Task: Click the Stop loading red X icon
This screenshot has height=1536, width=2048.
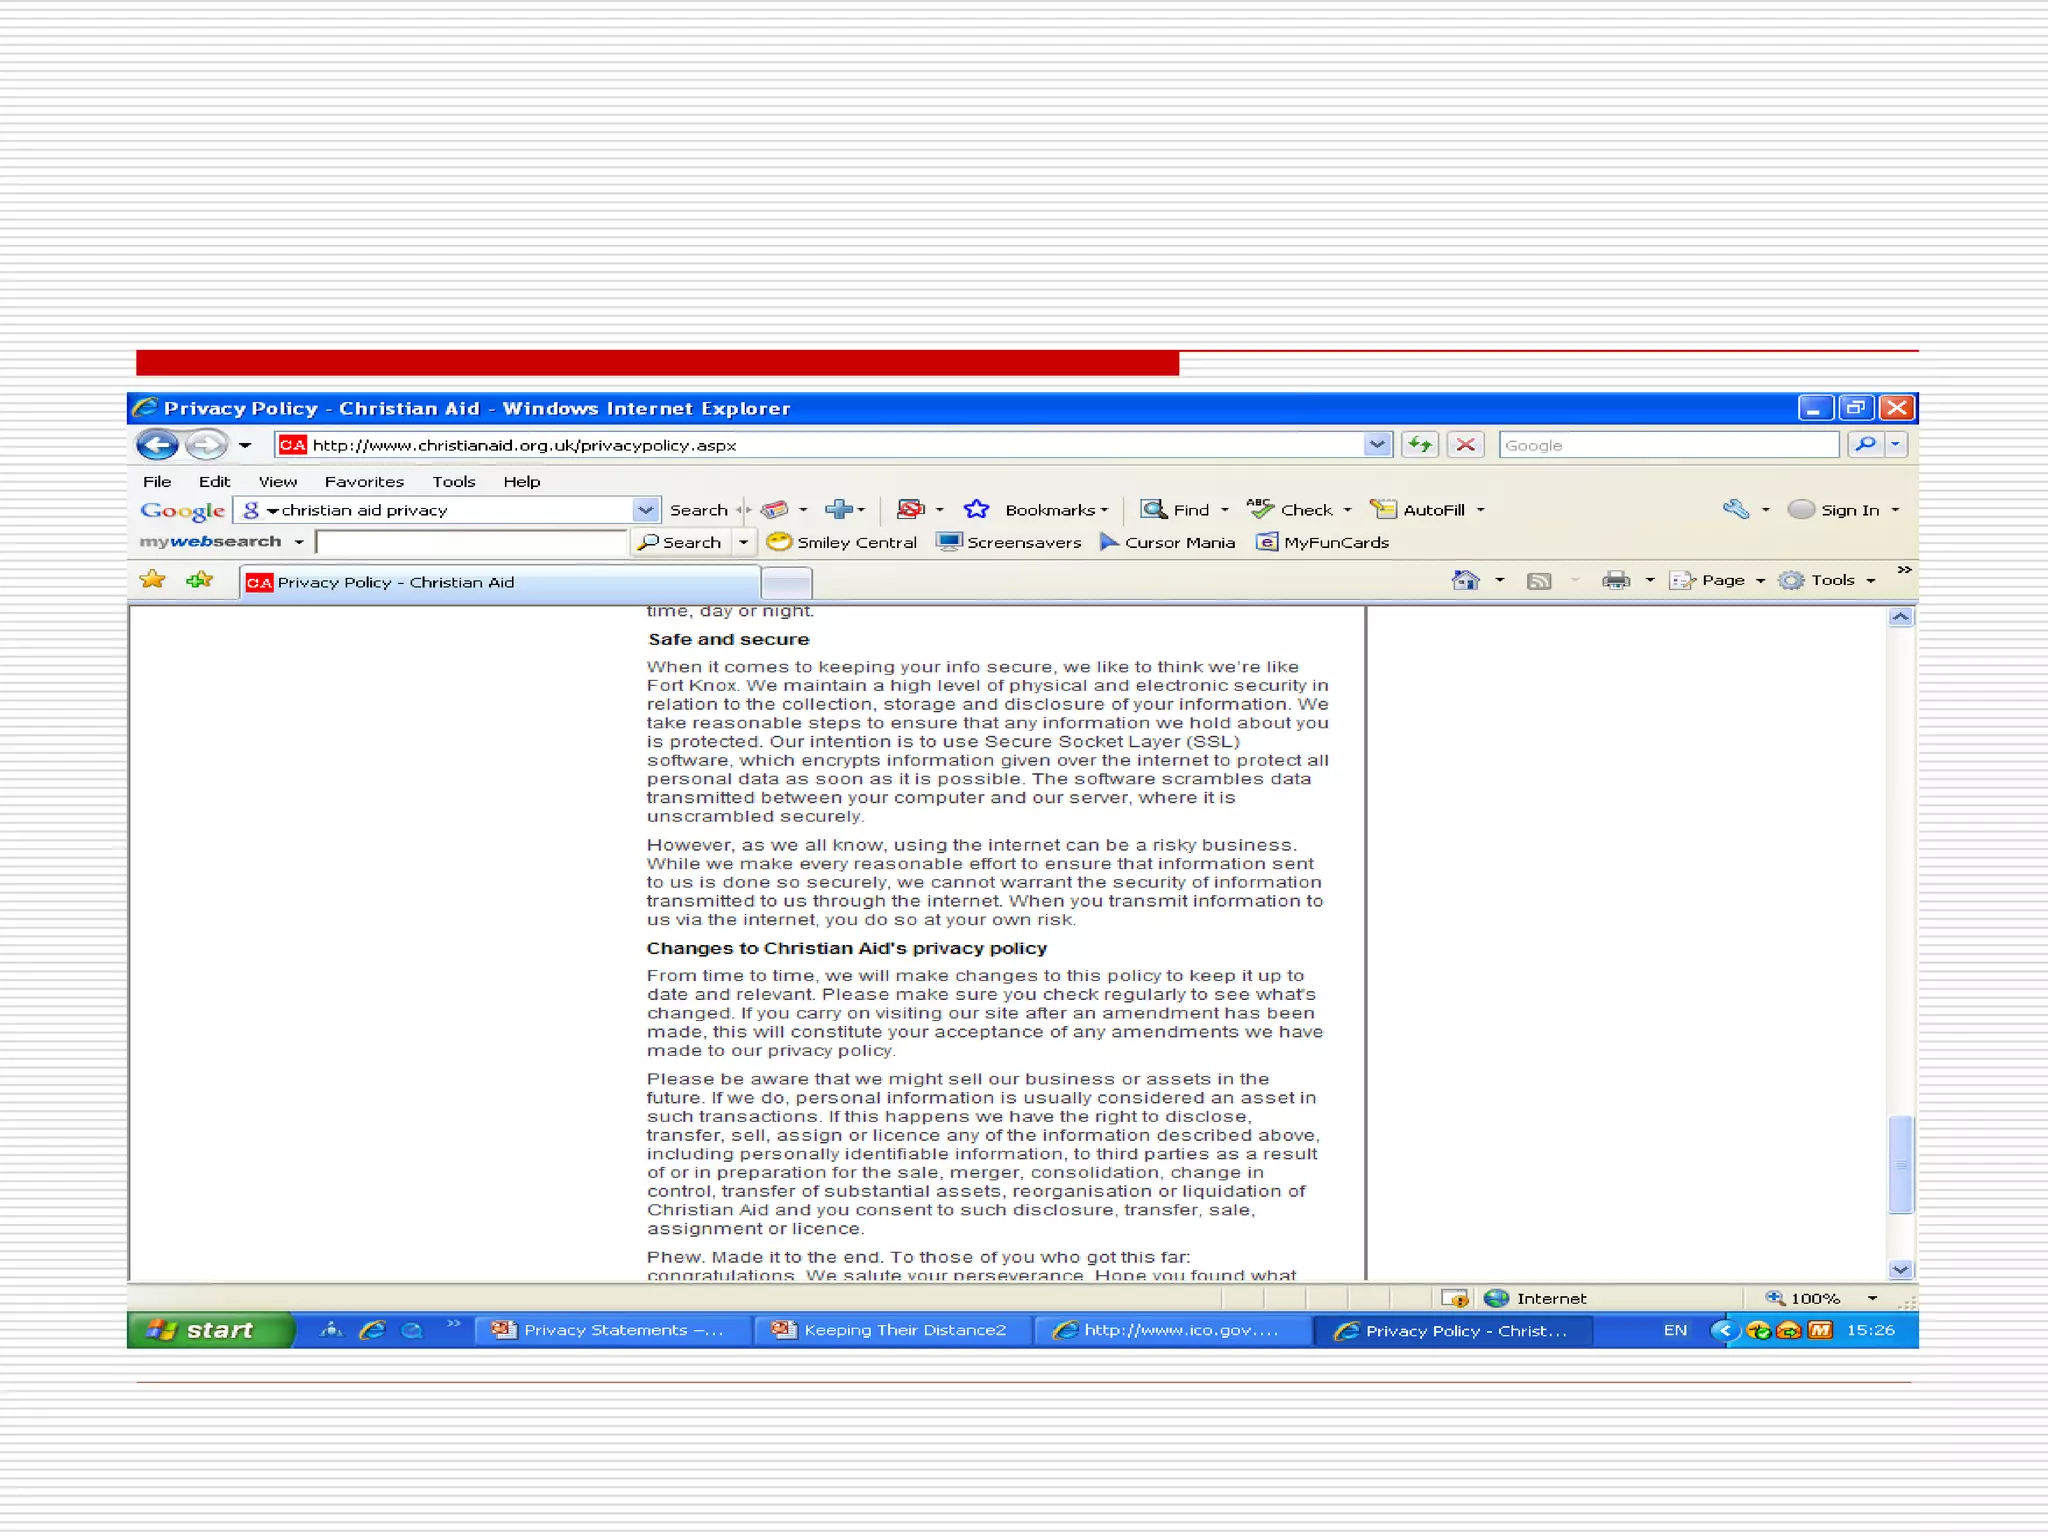Action: (x=1466, y=444)
